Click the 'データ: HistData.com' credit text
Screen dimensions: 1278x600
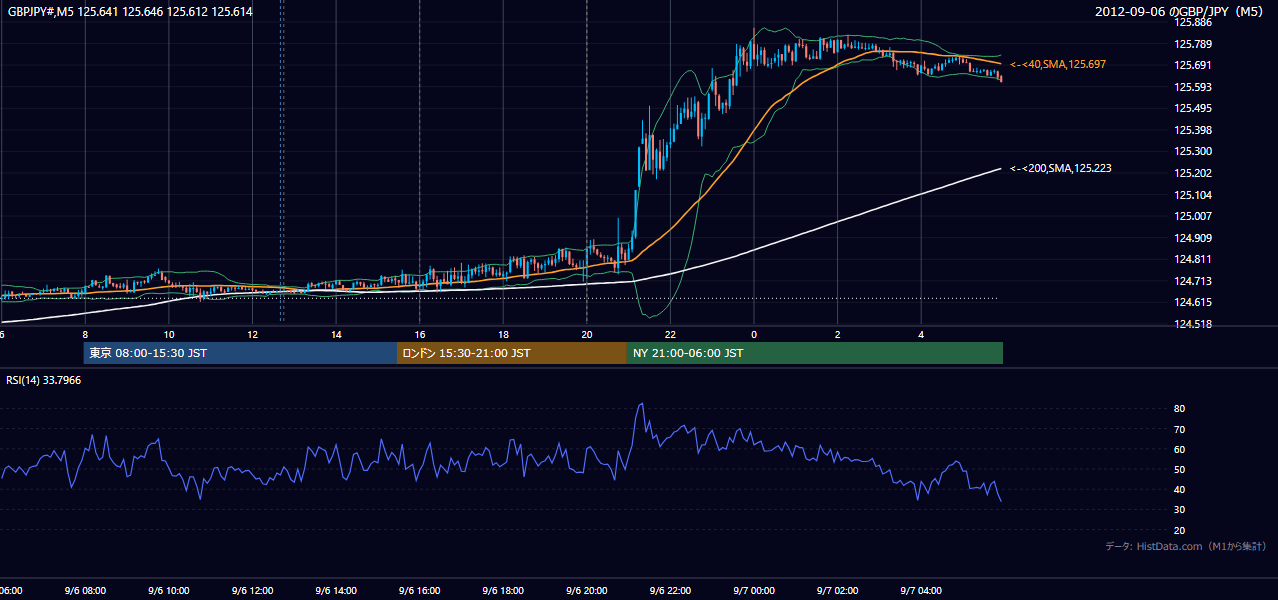tap(1186, 546)
